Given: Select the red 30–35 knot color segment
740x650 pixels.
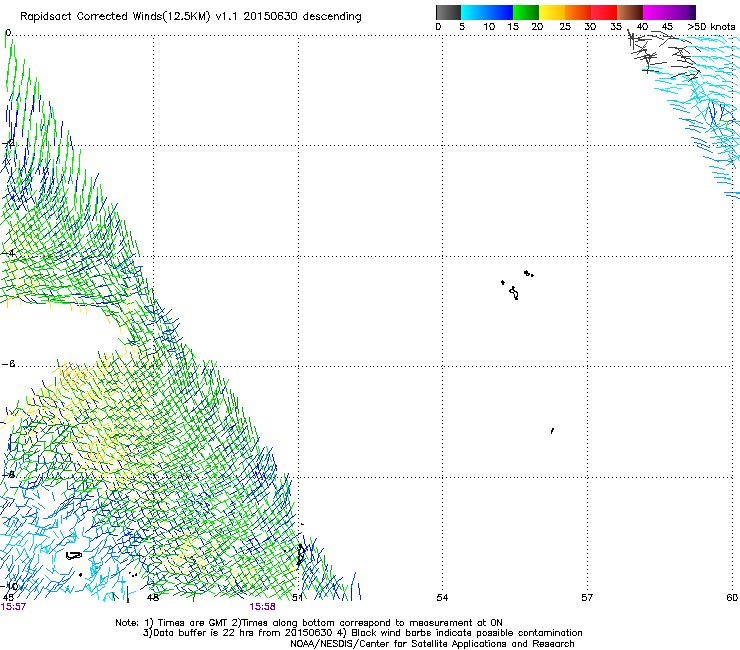Looking at the screenshot, I should pyautogui.click(x=604, y=12).
